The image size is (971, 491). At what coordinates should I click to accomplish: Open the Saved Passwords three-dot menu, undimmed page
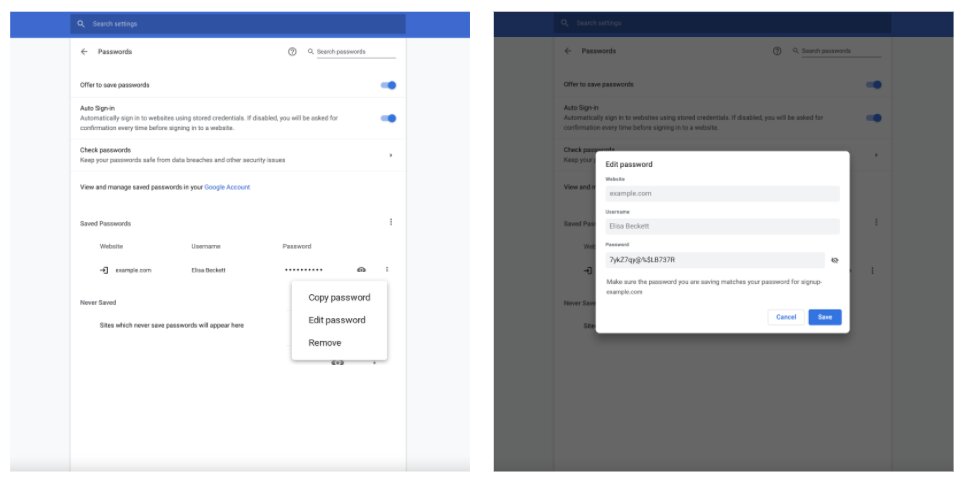pyautogui.click(x=391, y=222)
